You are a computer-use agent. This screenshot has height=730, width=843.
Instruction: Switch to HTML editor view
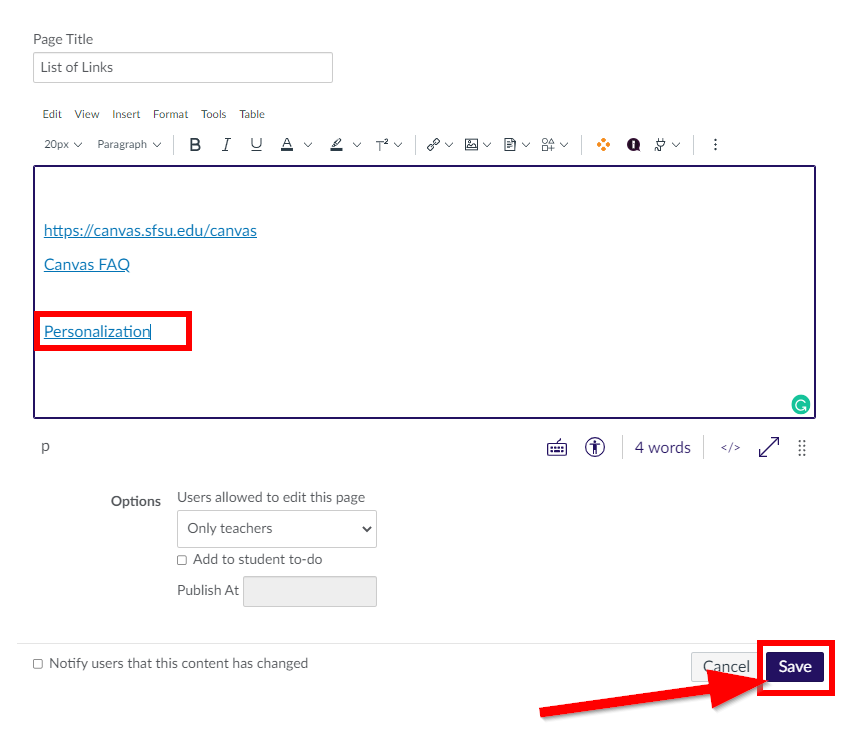[730, 447]
